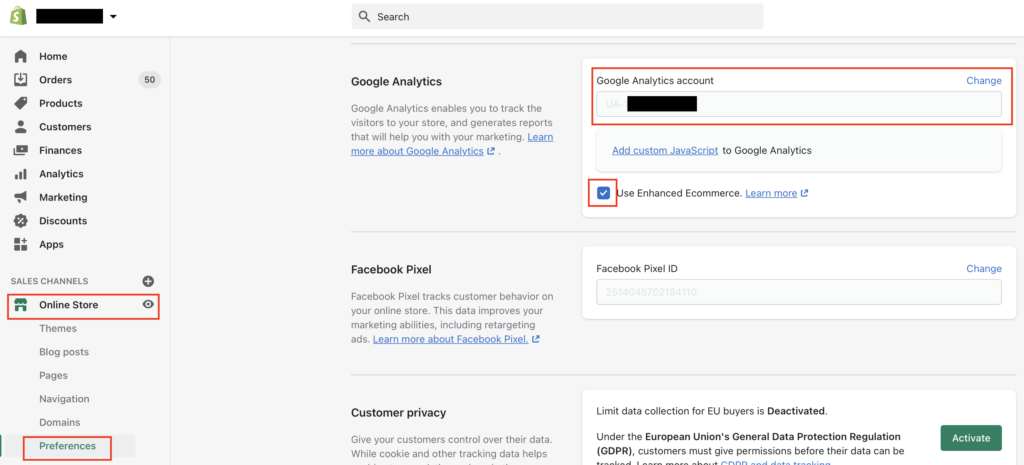Open Learn more about Facebook Pixel link
The image size is (1024, 465).
point(451,339)
